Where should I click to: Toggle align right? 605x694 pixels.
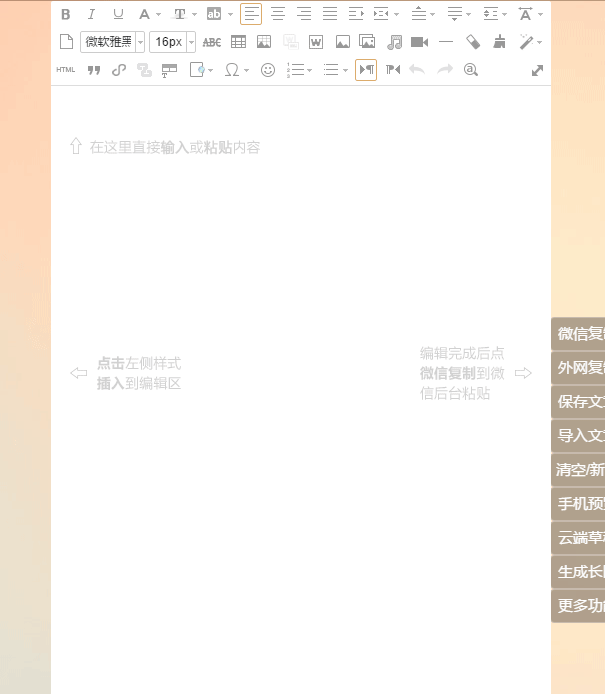[x=304, y=14]
